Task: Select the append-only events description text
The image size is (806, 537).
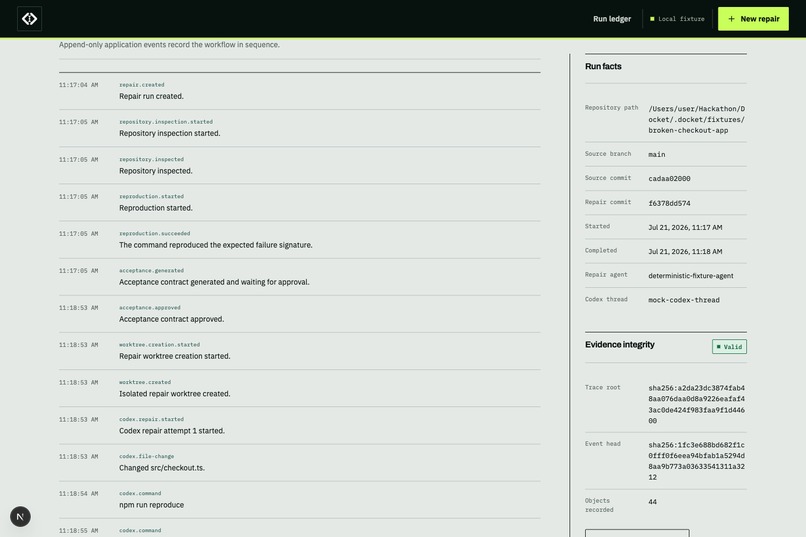Action: click(169, 45)
